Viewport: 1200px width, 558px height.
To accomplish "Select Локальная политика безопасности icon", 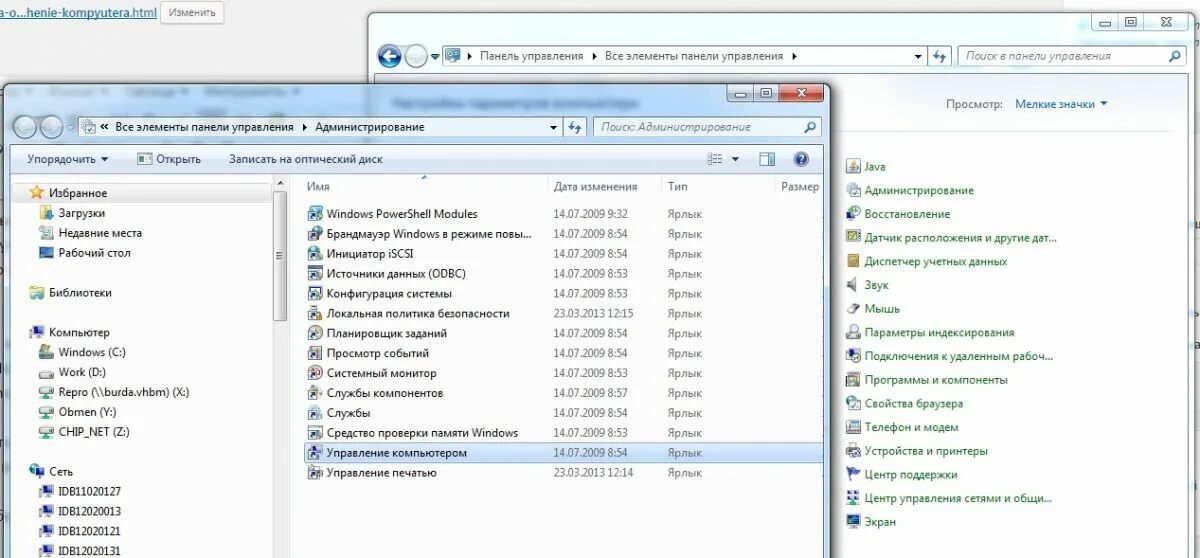I will click(x=315, y=314).
